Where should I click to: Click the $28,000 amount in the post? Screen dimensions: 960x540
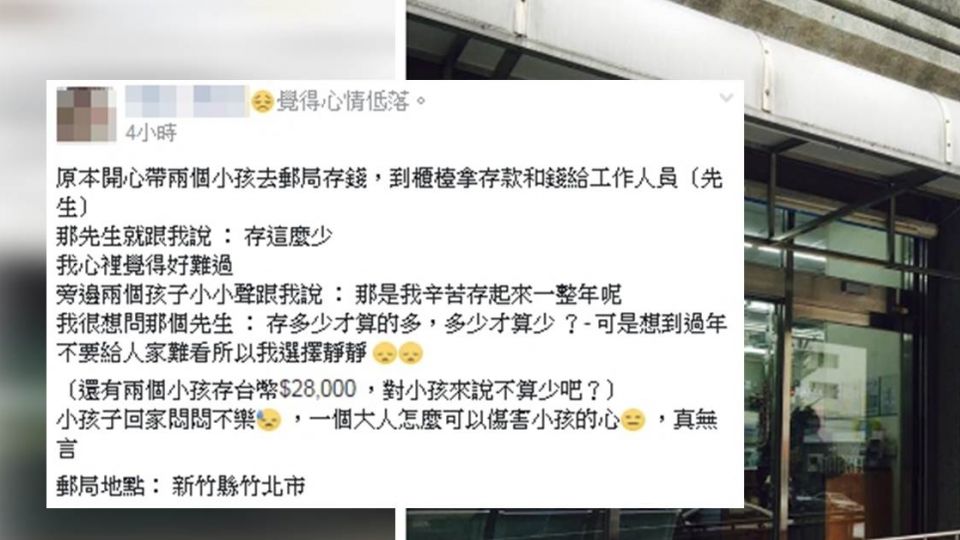pyautogui.click(x=317, y=389)
